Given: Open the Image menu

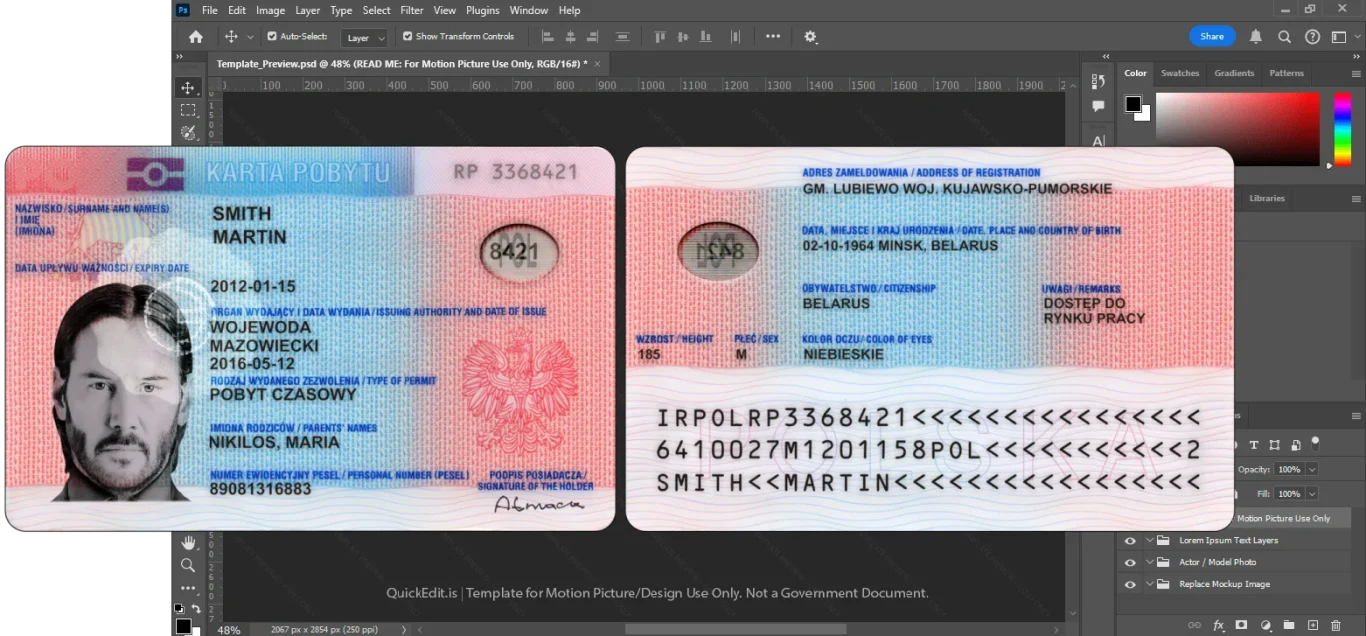Looking at the screenshot, I should tap(271, 10).
